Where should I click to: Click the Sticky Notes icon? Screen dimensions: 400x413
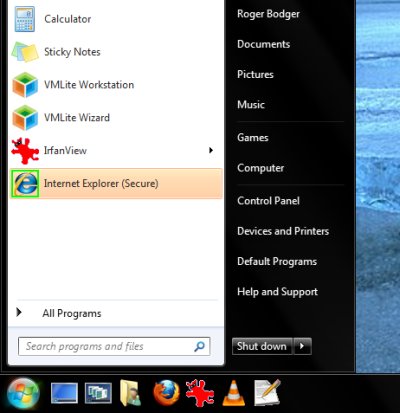point(25,52)
